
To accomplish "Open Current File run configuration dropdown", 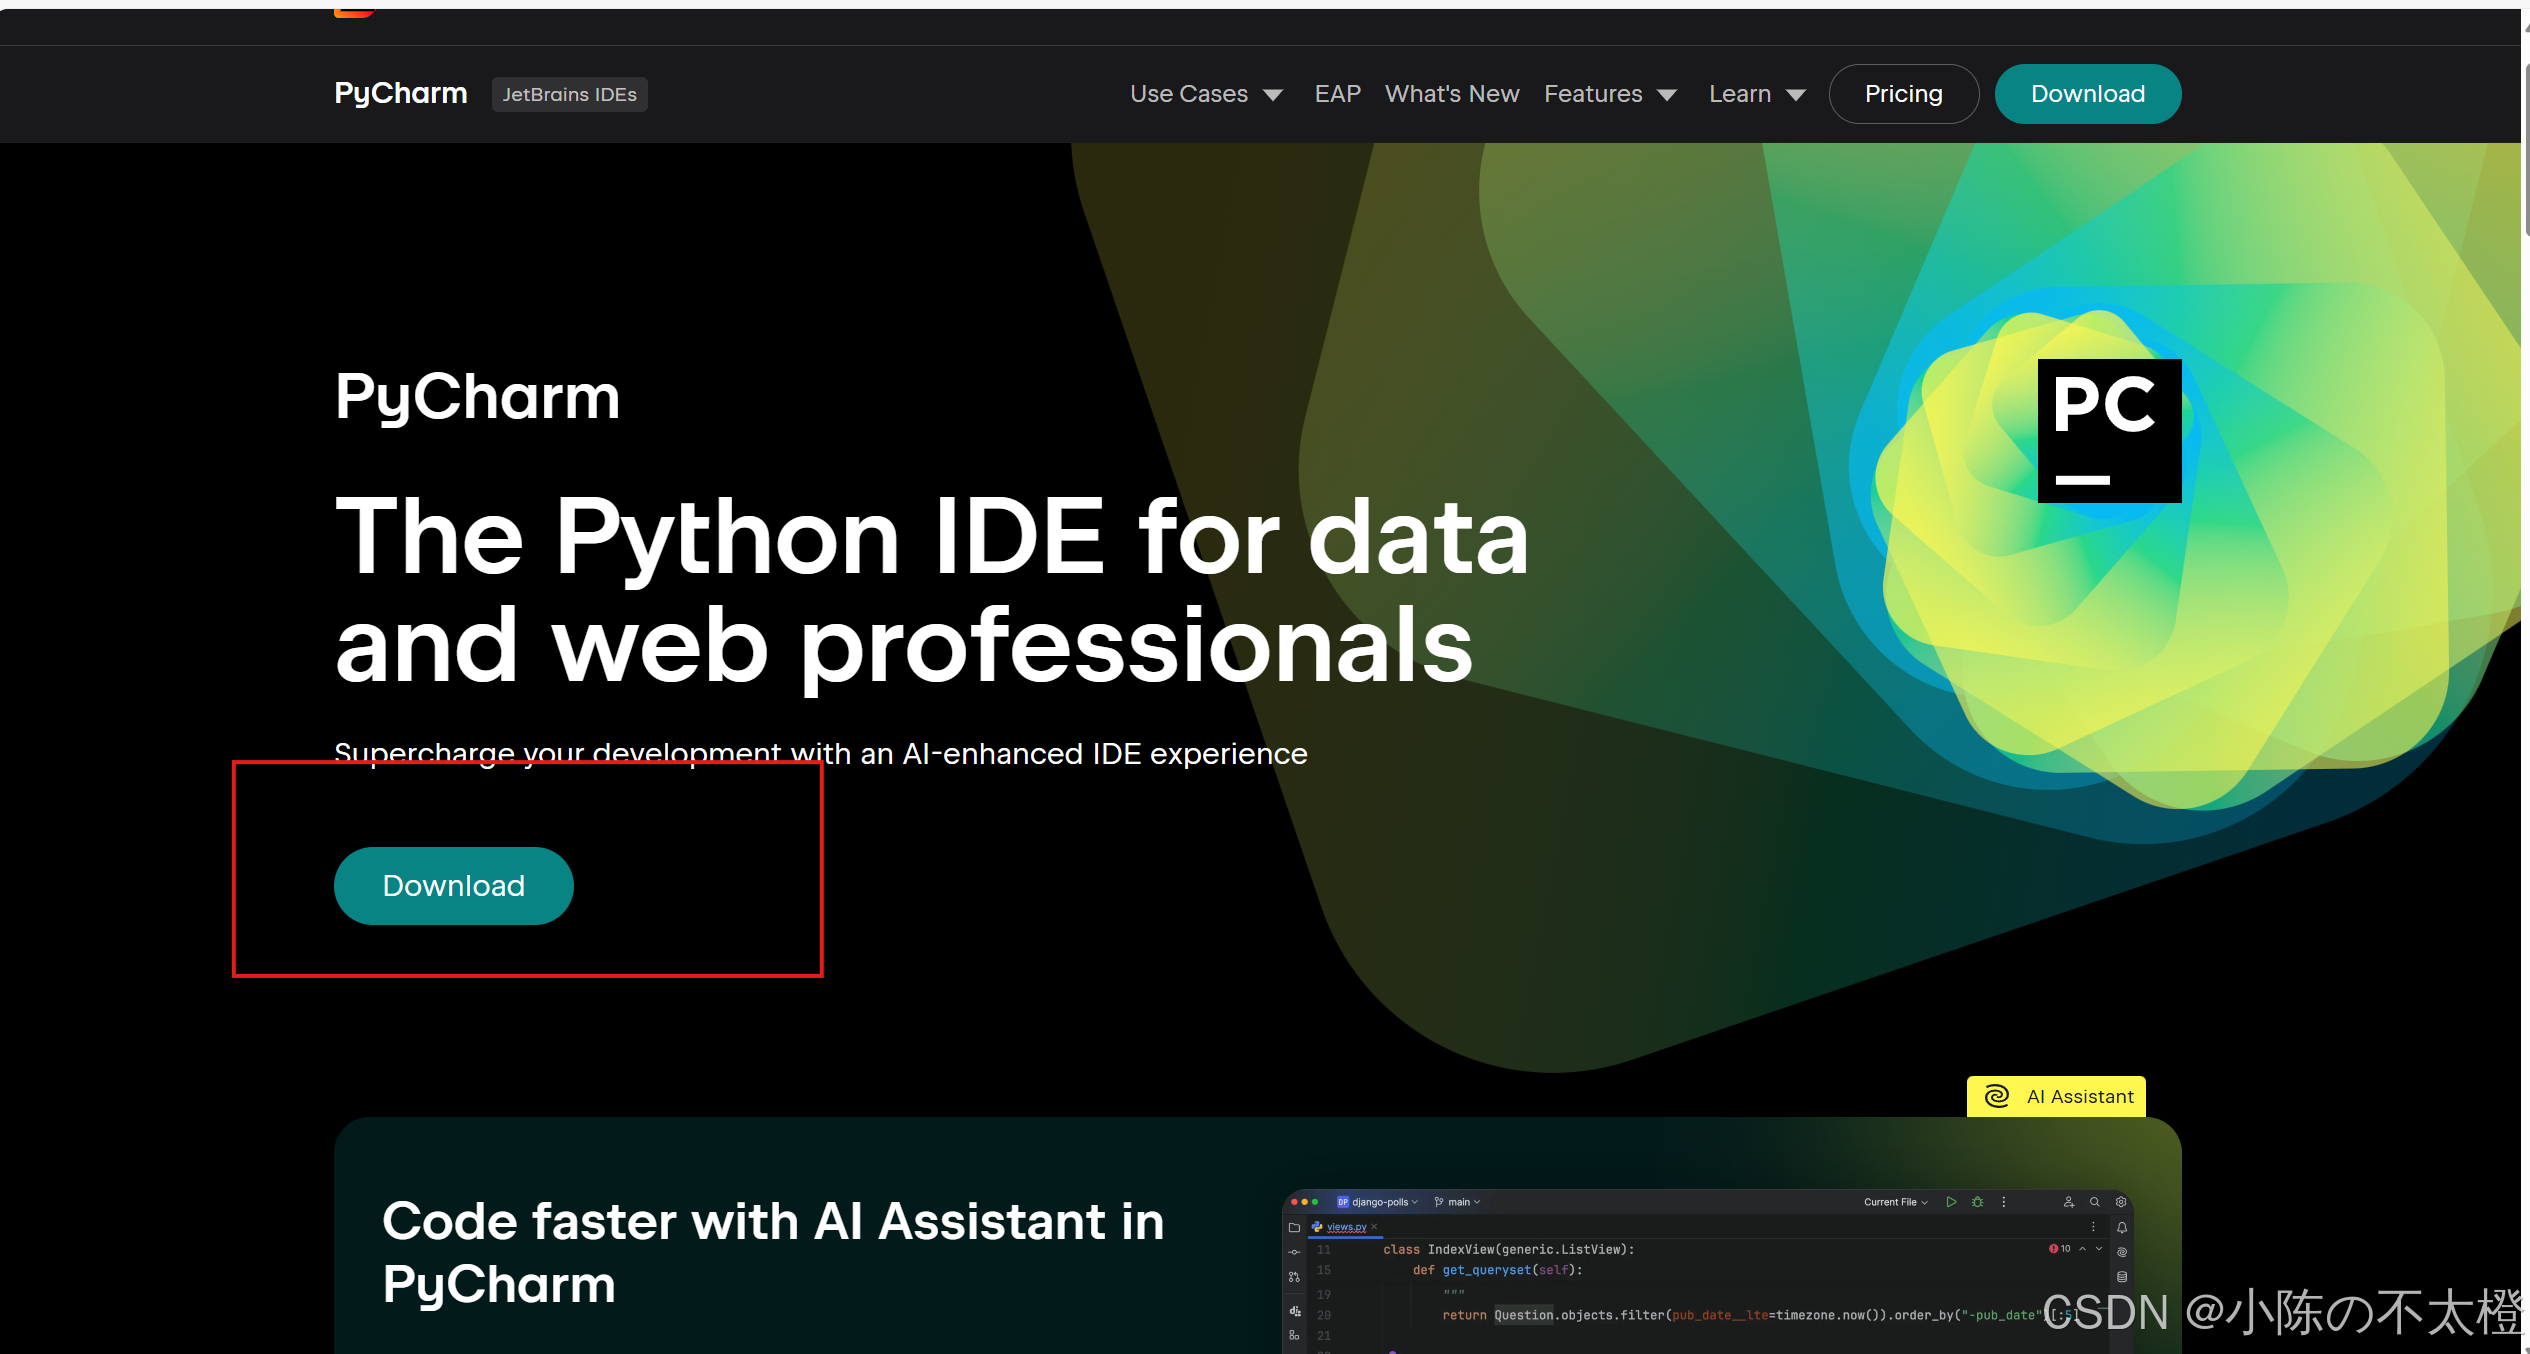I will pyautogui.click(x=1896, y=1202).
